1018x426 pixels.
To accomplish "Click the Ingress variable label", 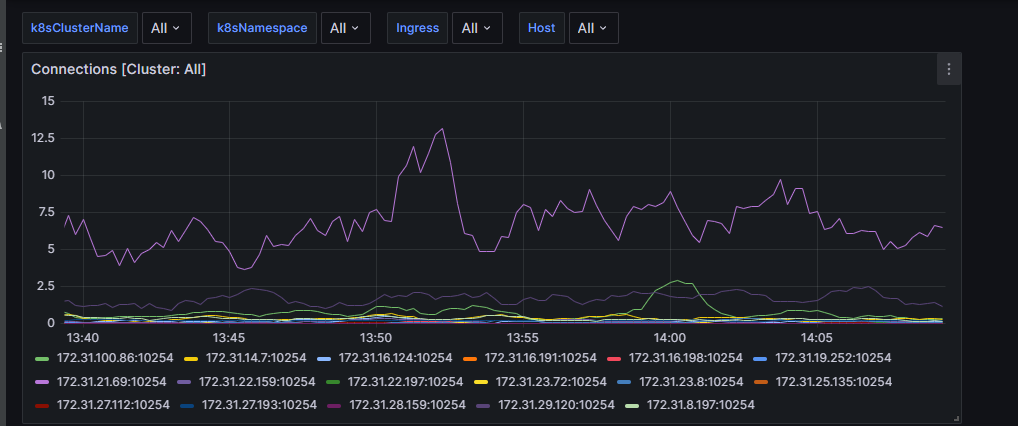I will pos(417,28).
